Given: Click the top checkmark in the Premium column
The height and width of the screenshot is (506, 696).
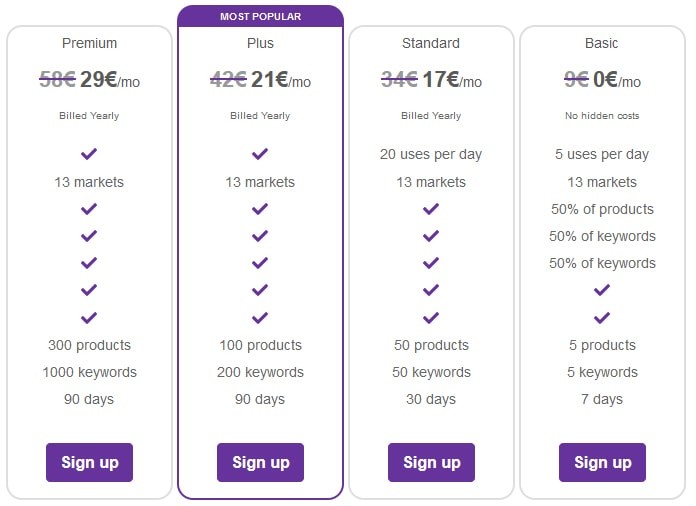Looking at the screenshot, I should click(x=89, y=154).
